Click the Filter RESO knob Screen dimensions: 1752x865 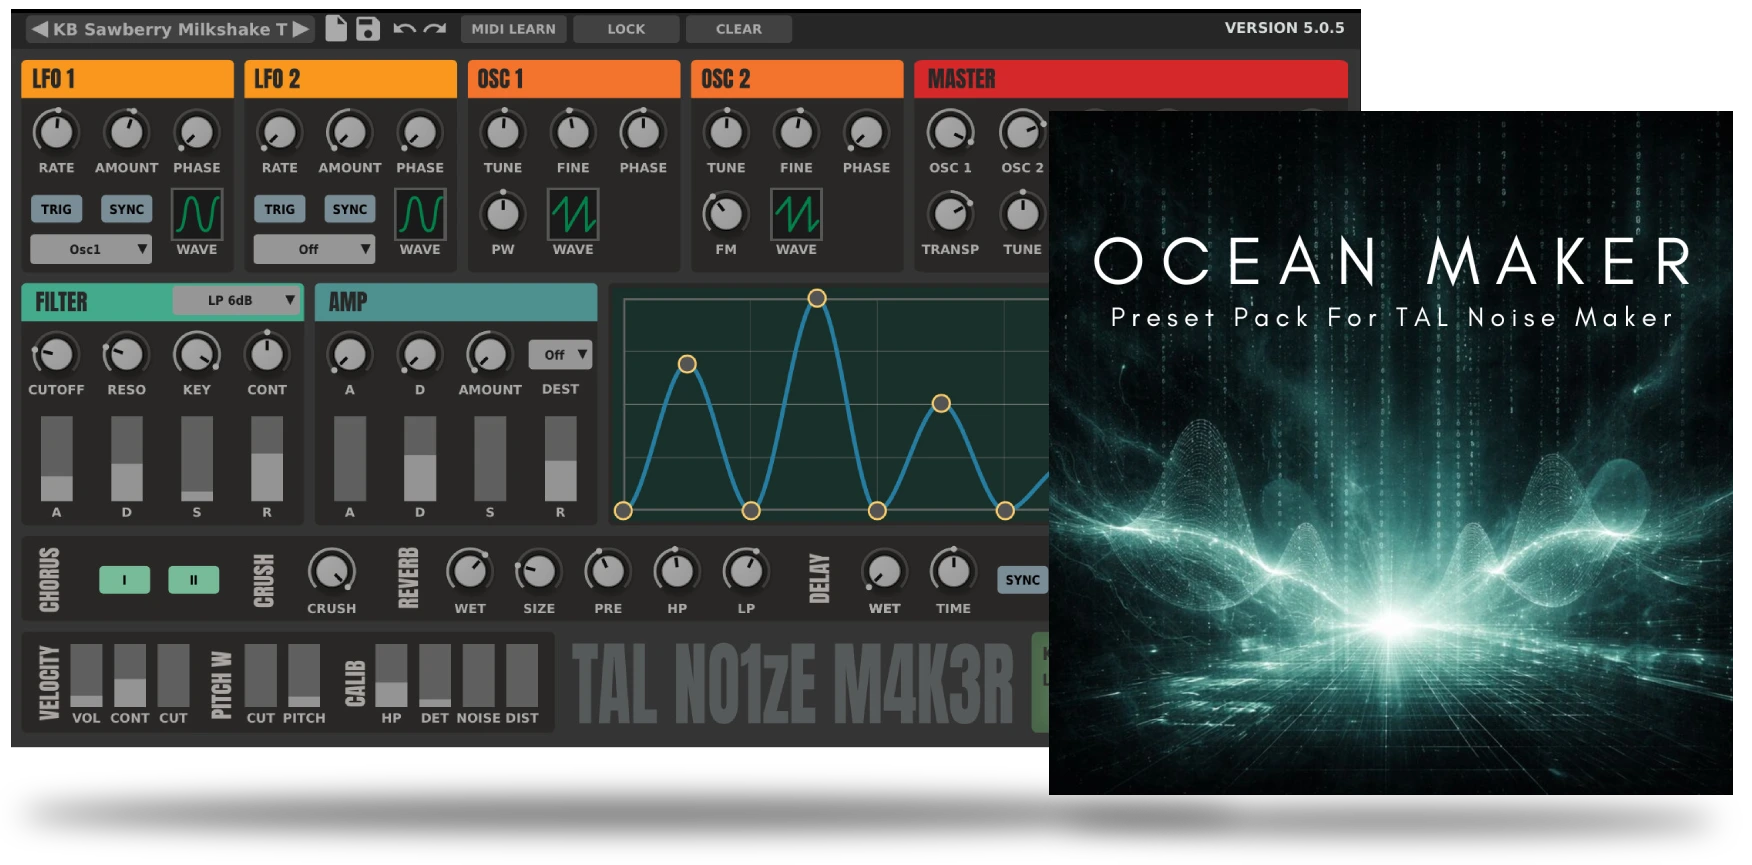pos(127,353)
